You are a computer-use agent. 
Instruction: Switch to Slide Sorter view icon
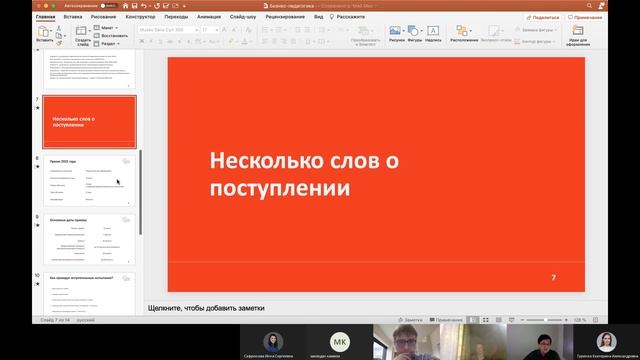485,320
